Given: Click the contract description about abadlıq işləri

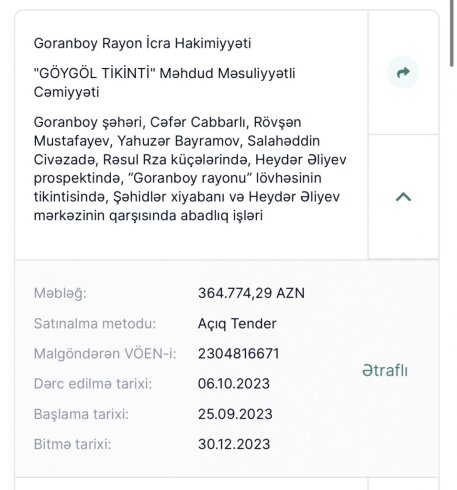Looking at the screenshot, I should [190, 169].
